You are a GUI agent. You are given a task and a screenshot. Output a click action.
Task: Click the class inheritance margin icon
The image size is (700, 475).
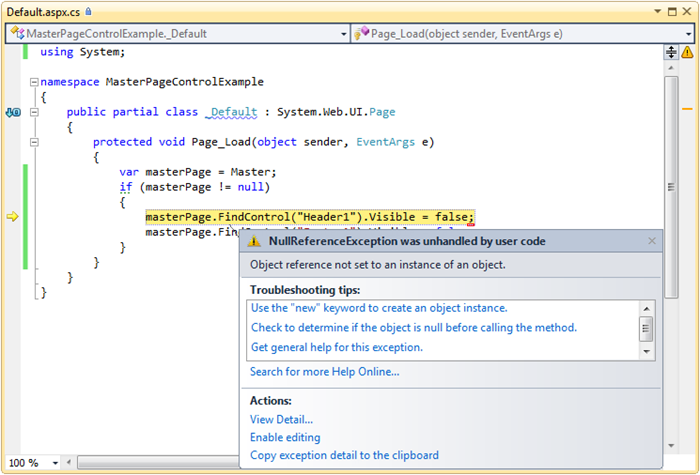point(13,112)
